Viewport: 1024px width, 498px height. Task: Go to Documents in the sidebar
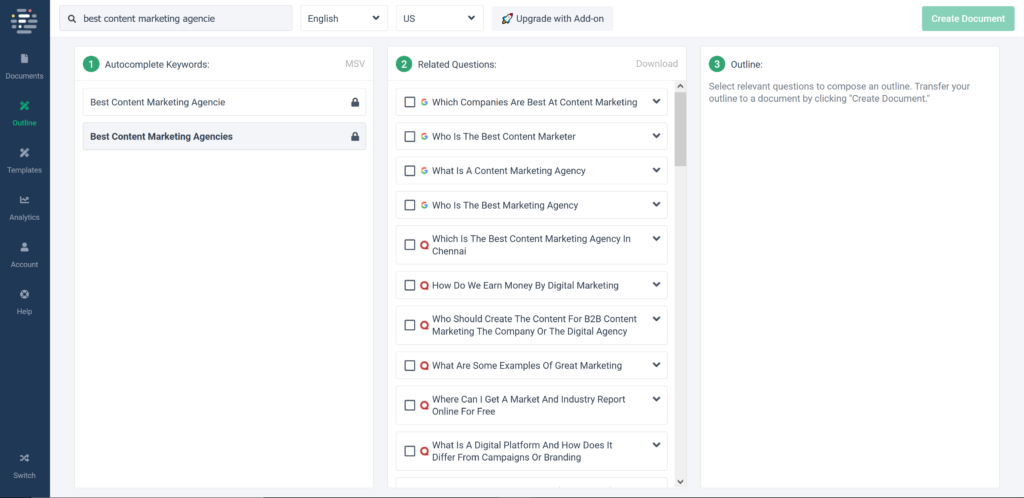click(x=24, y=76)
